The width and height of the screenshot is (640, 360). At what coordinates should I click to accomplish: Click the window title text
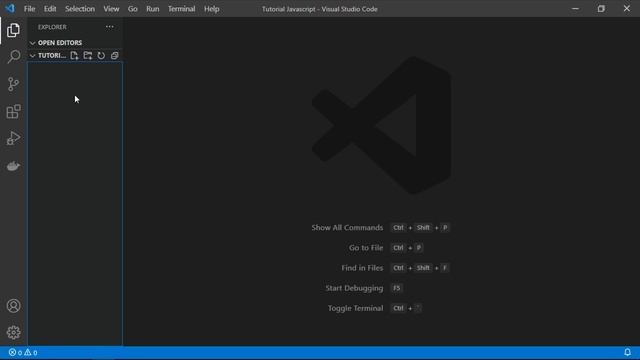tap(320, 9)
